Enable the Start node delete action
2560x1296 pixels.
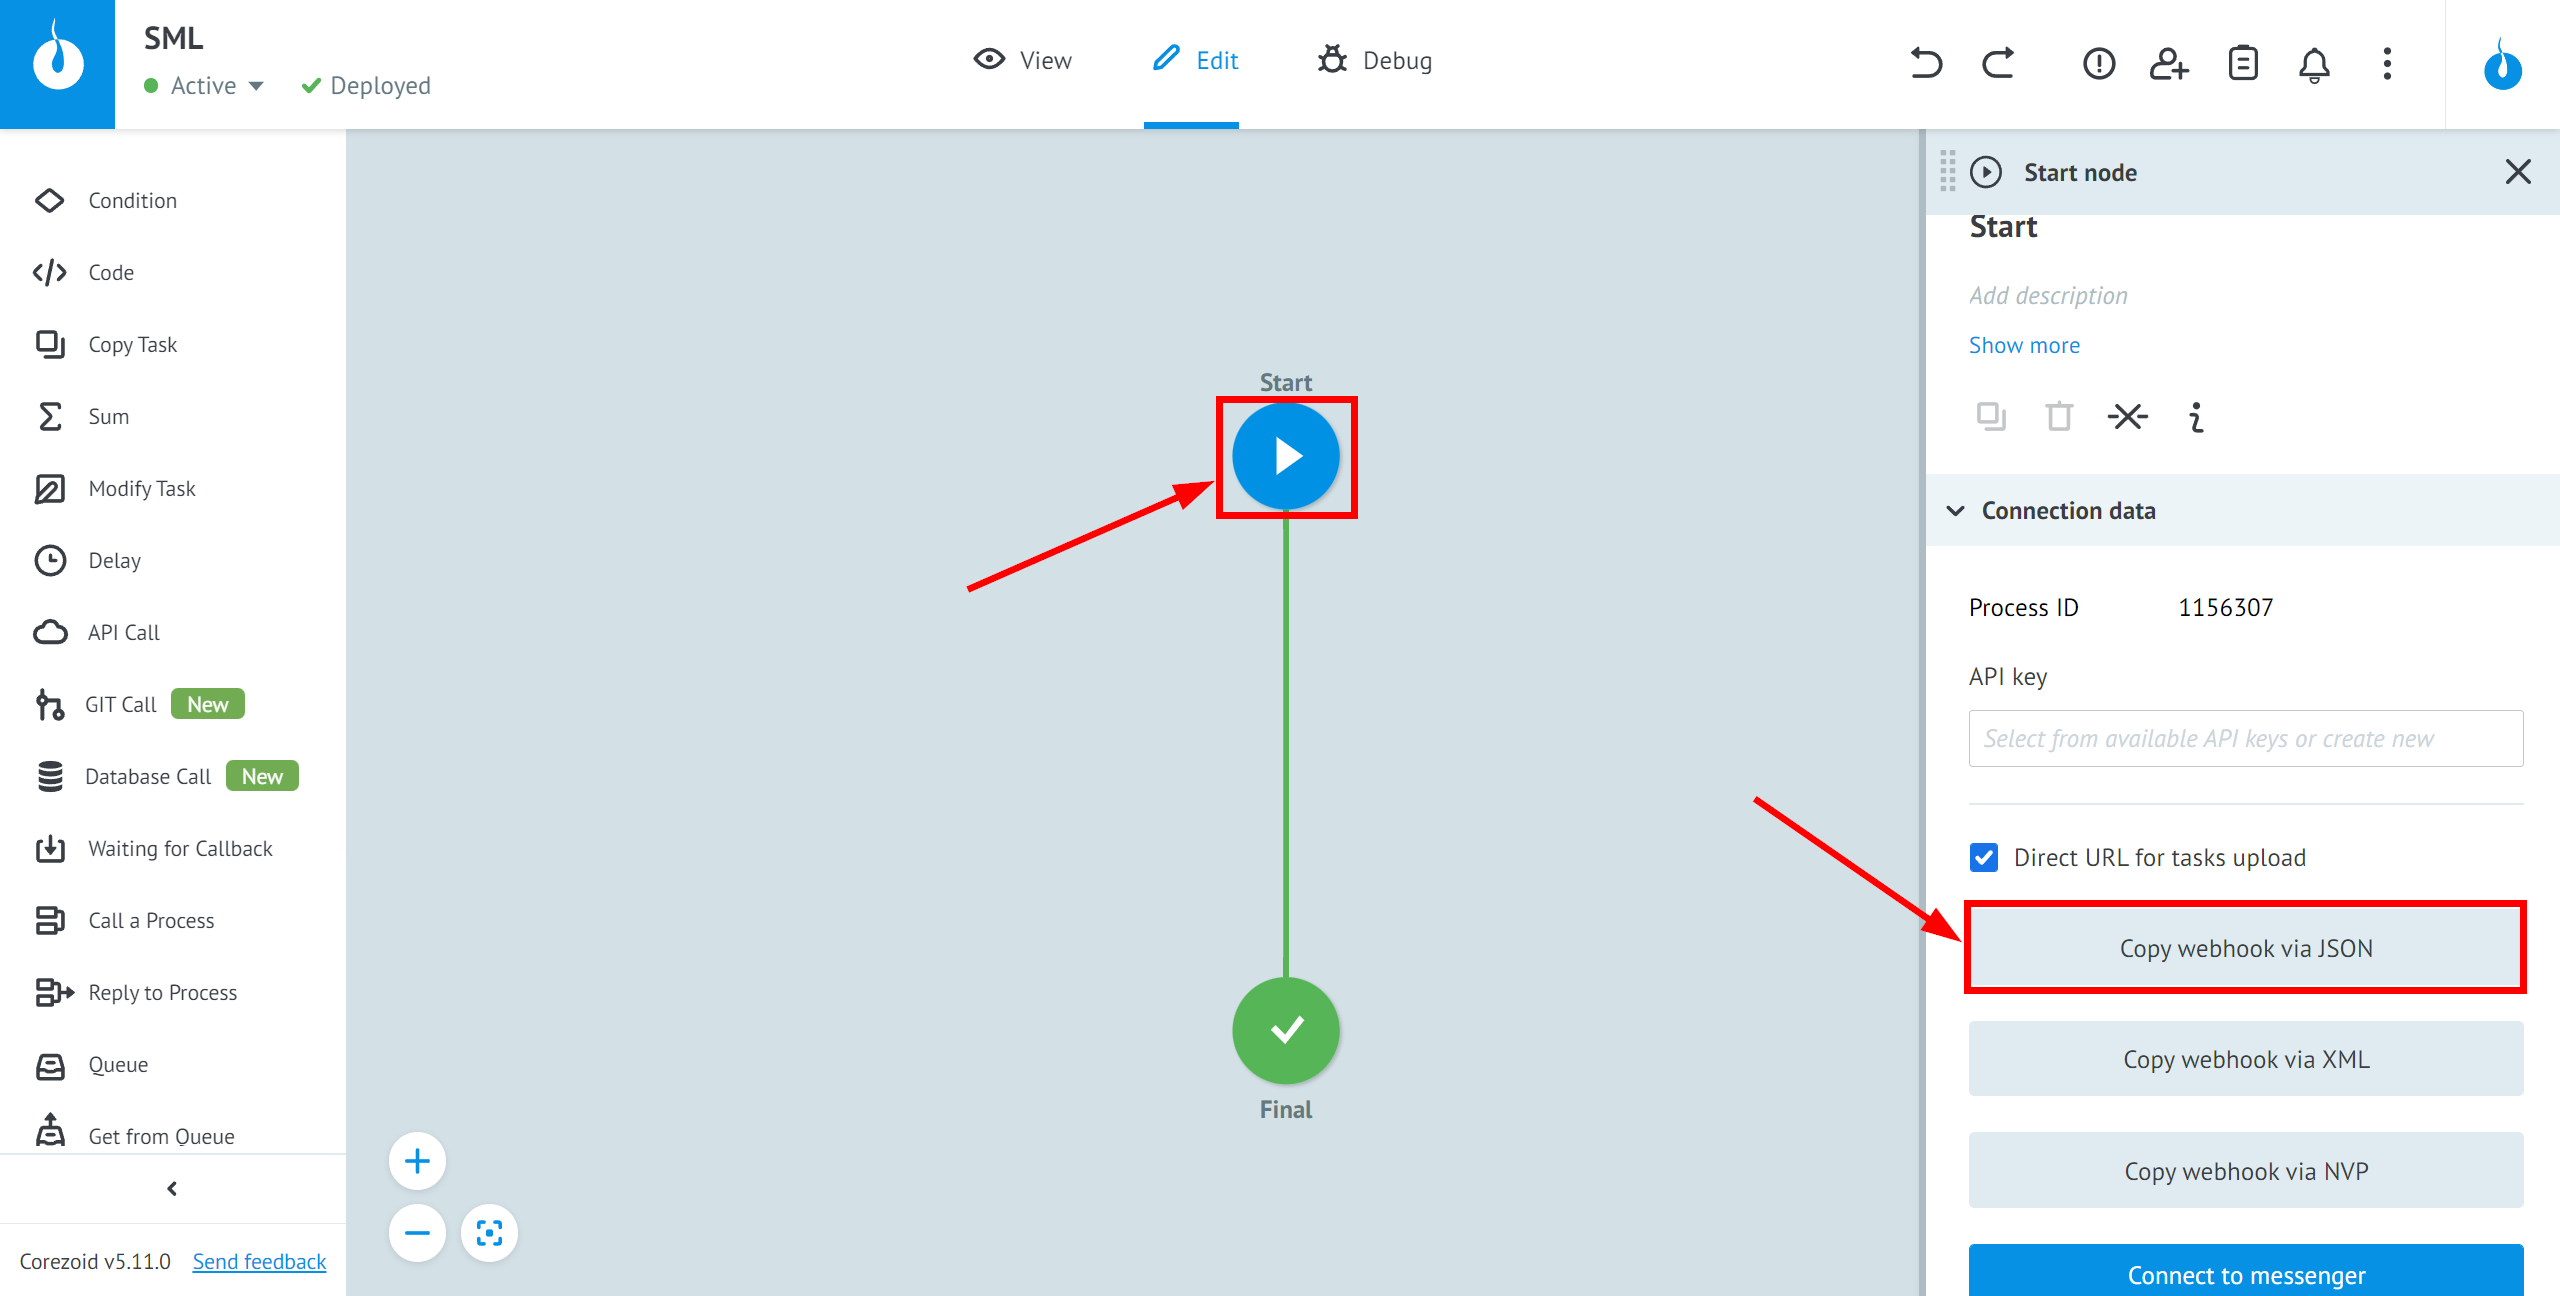[x=2061, y=418]
